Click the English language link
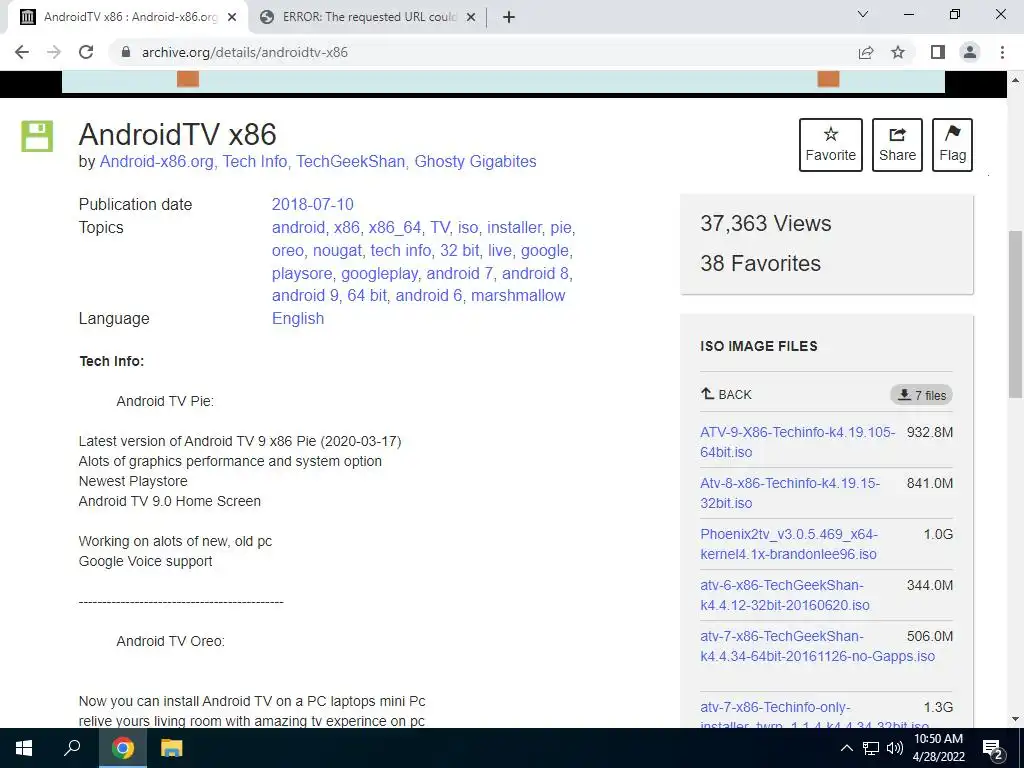Viewport: 1024px width, 768px height. click(x=298, y=319)
